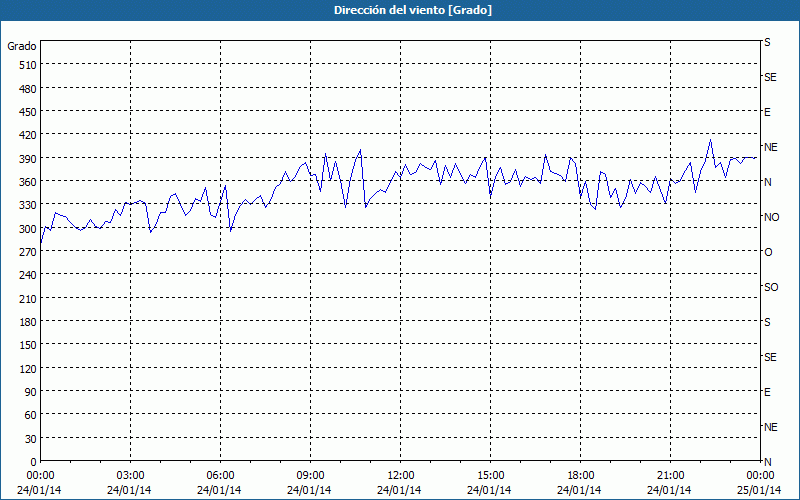Click the 'S' compass label level with 180
The width and height of the screenshot is (800, 500).
(767, 322)
